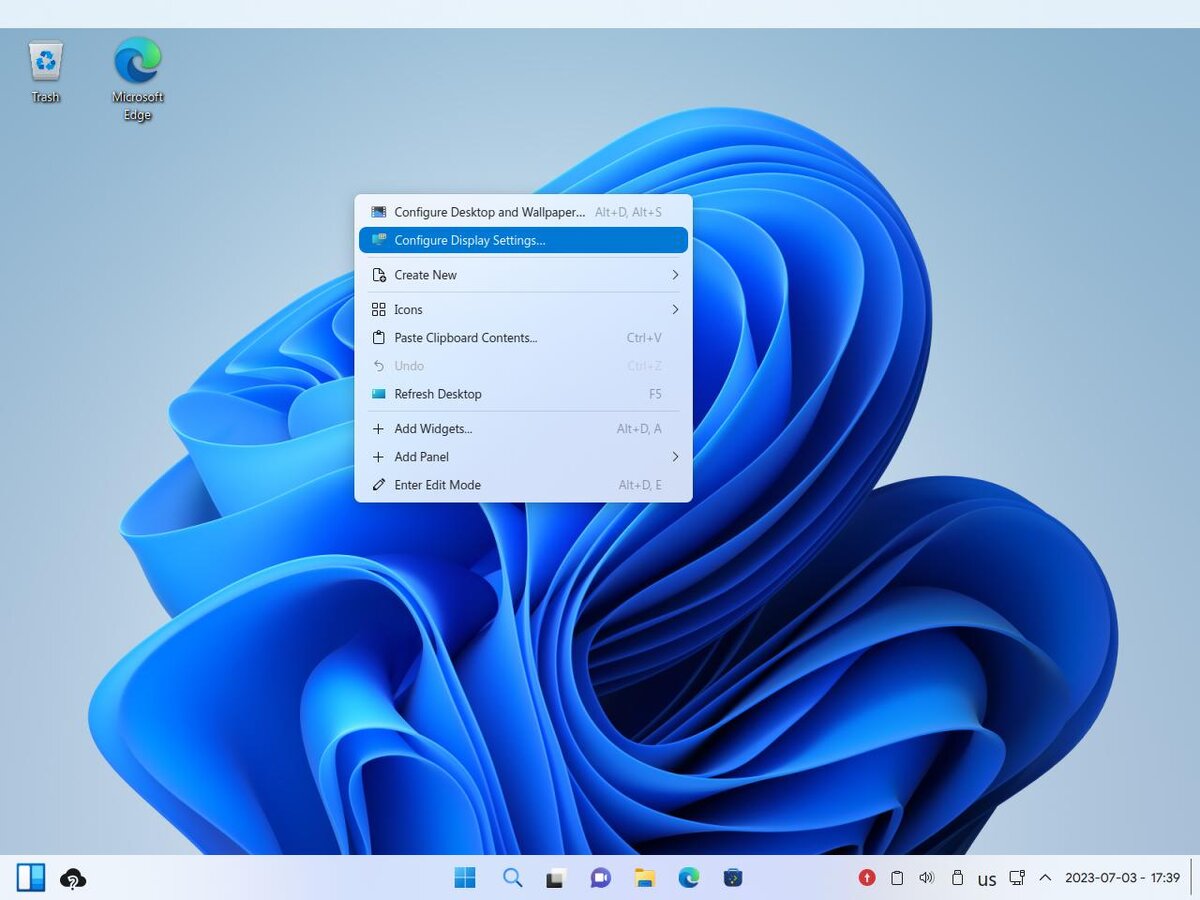
Task: Open the wired network tray icon
Action: 1017,878
